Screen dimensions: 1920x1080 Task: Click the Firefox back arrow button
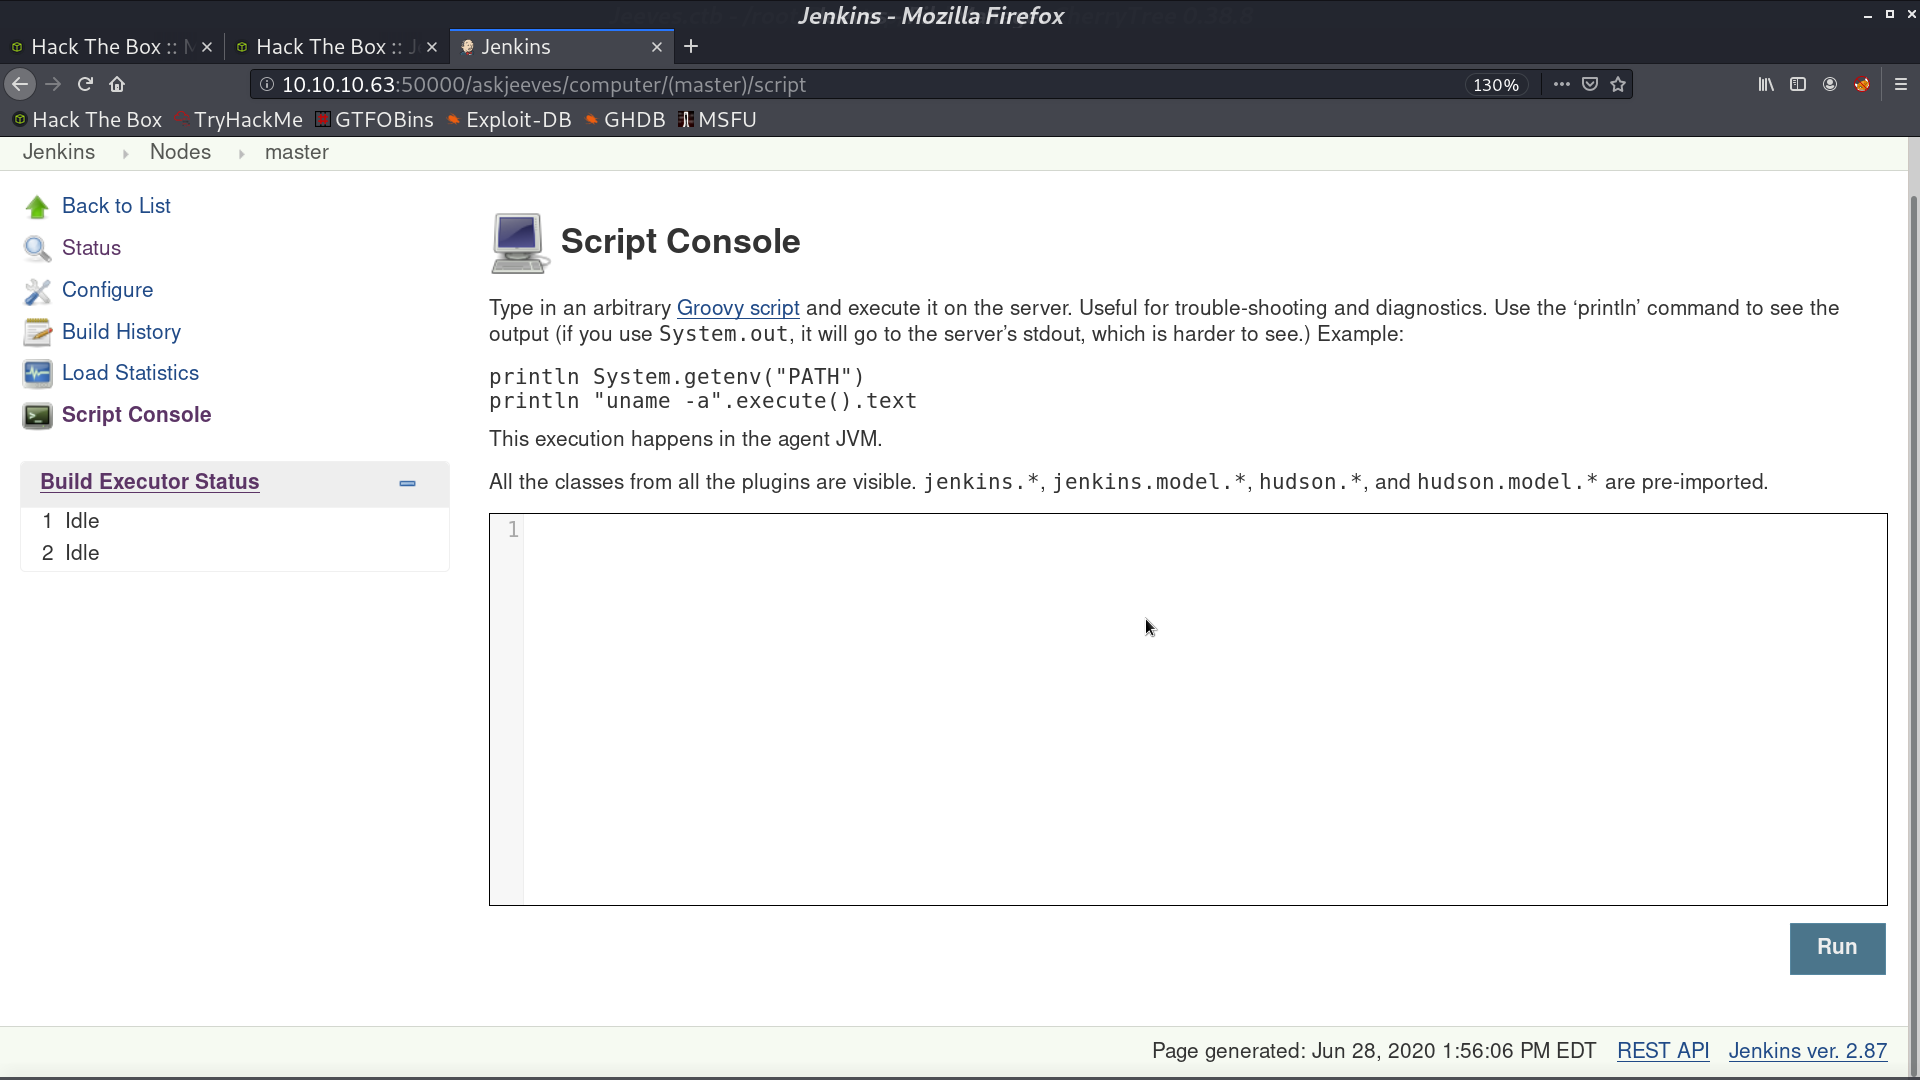20,85
